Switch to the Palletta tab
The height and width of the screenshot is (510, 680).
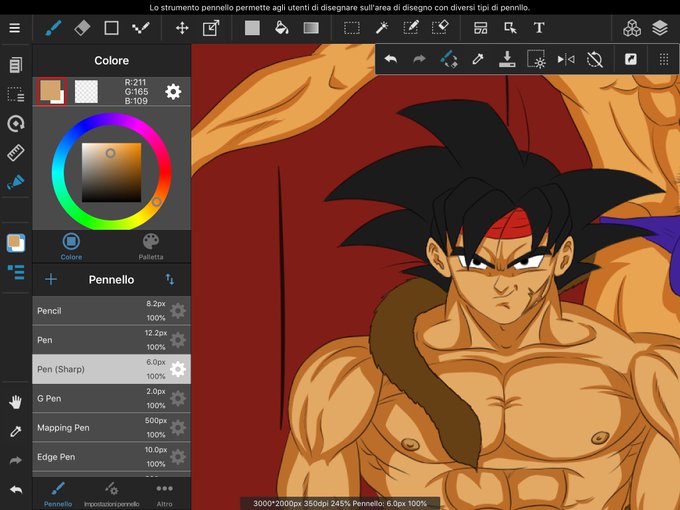(151, 247)
